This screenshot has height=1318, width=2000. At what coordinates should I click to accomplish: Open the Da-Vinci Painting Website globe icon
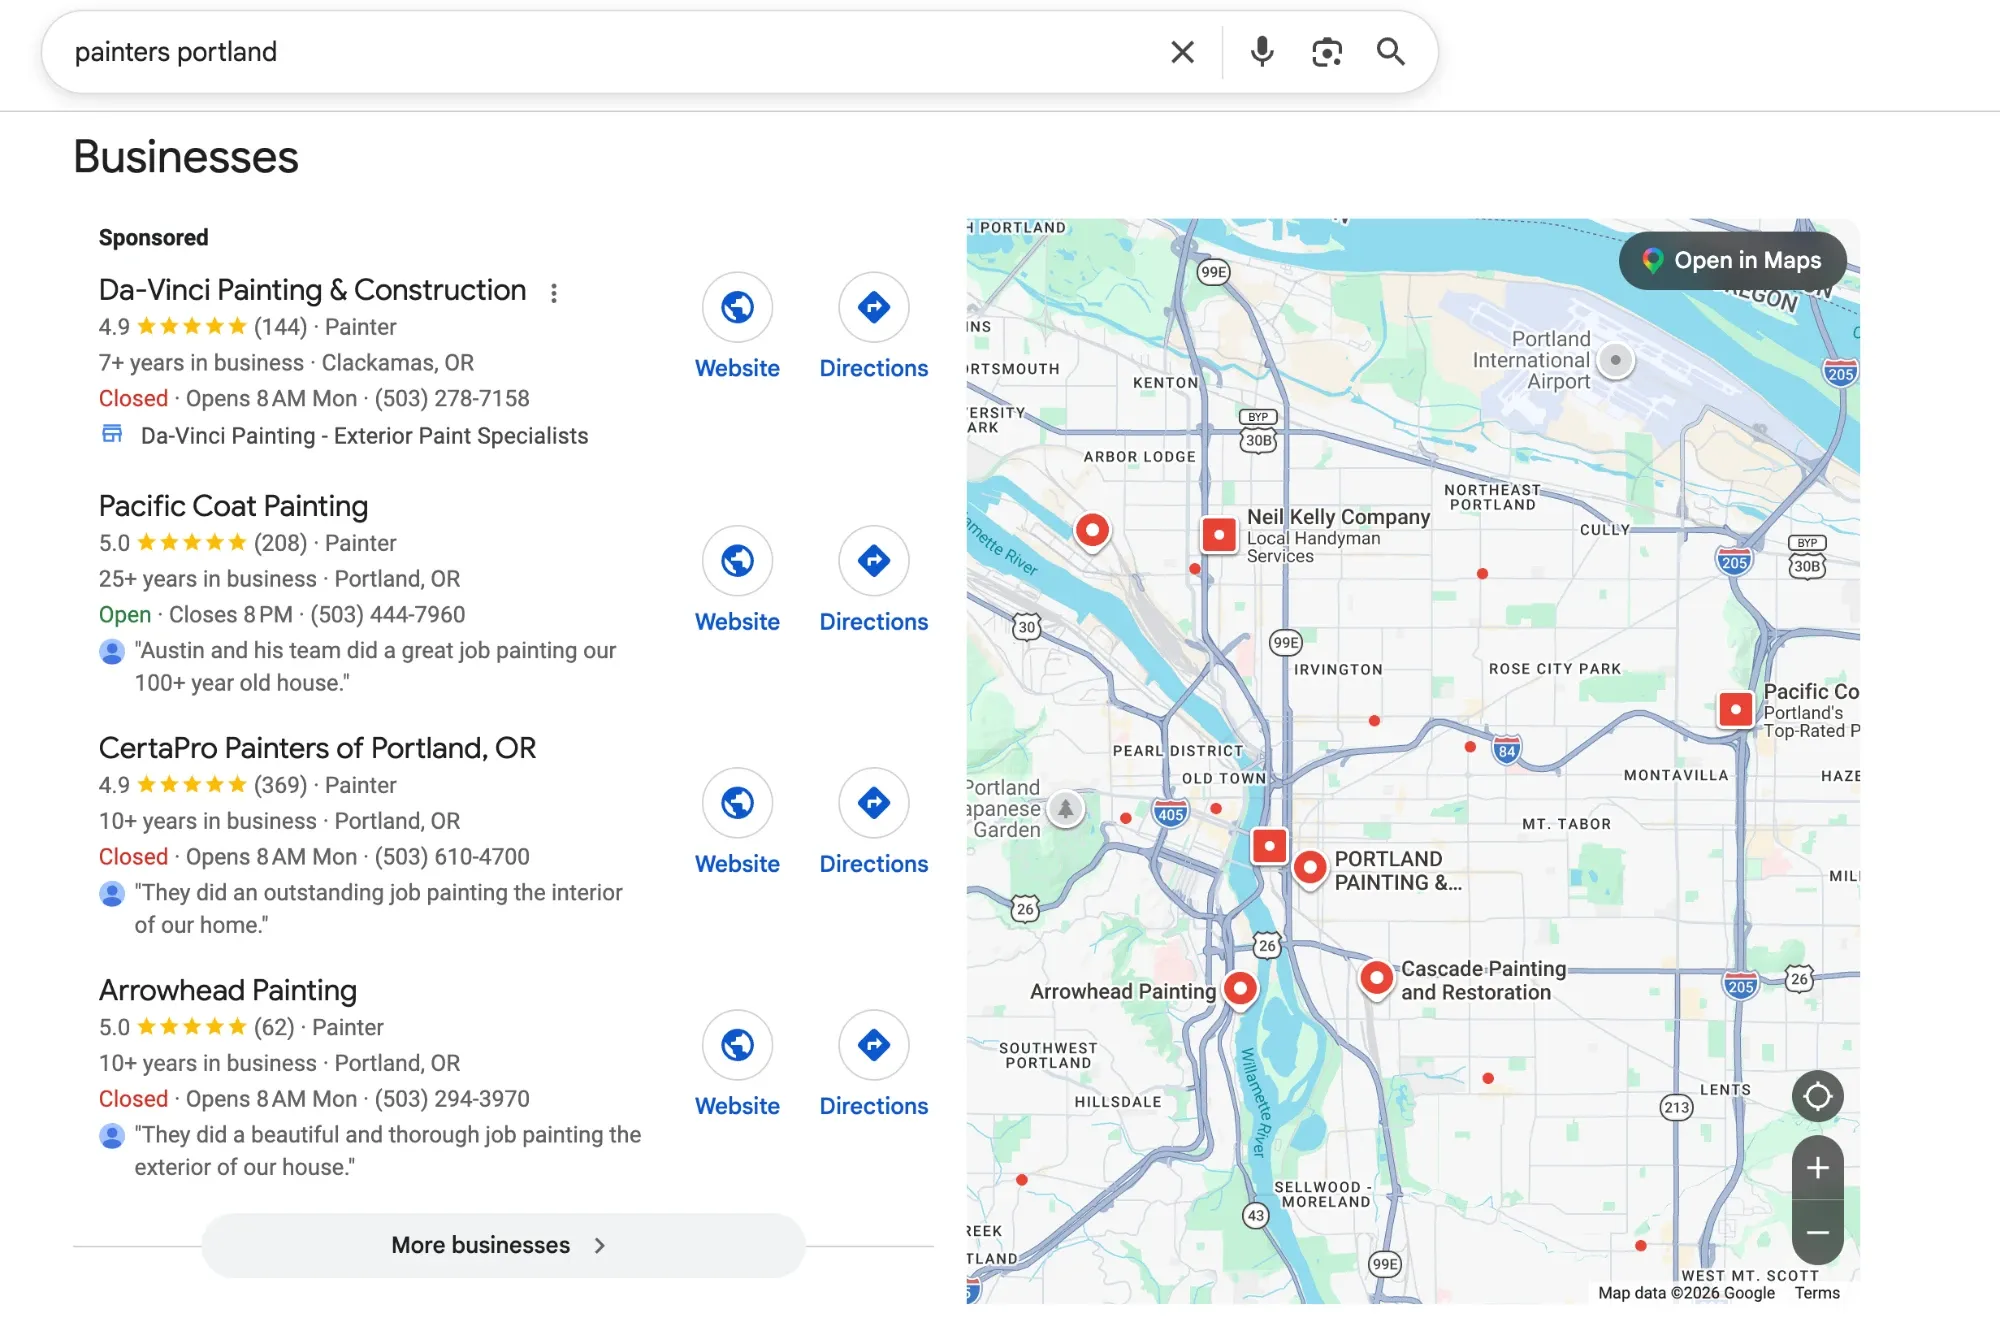(x=737, y=307)
